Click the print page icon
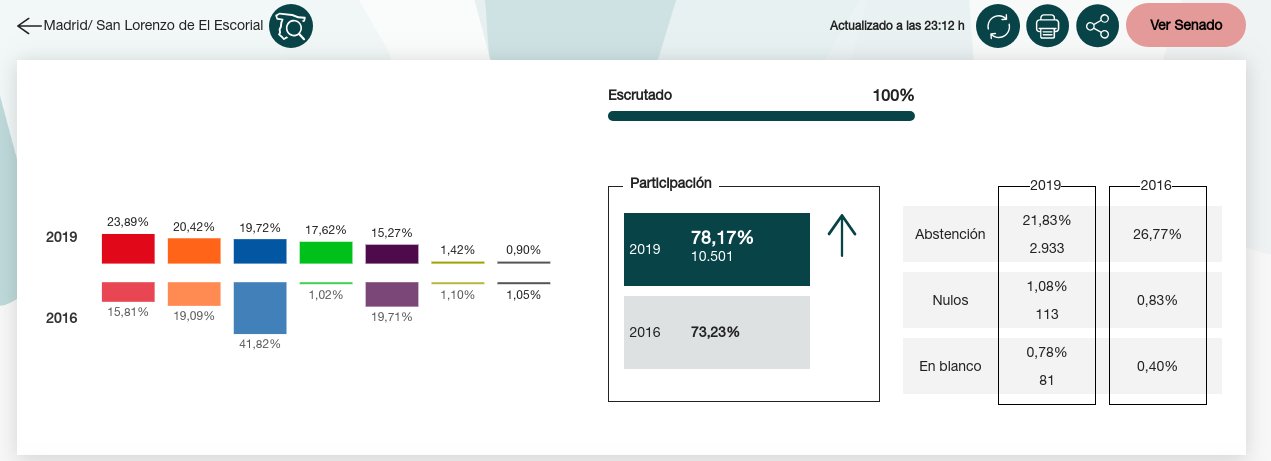Viewport: 1271px width, 461px height. [1048, 26]
